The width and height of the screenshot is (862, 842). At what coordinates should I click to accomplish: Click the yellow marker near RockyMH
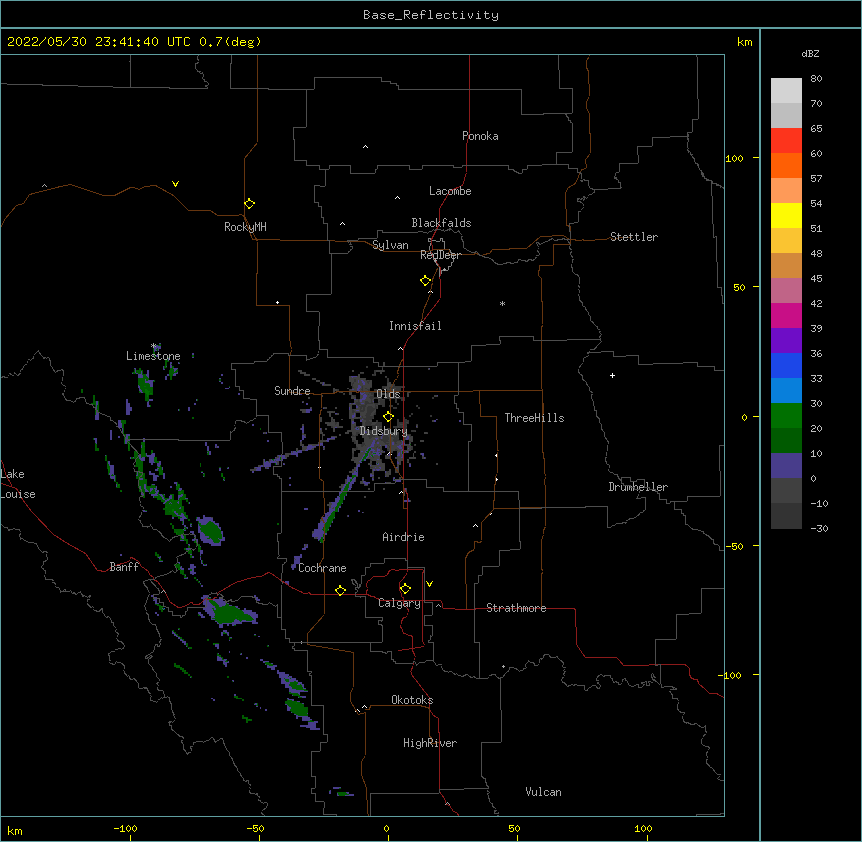coord(249,204)
